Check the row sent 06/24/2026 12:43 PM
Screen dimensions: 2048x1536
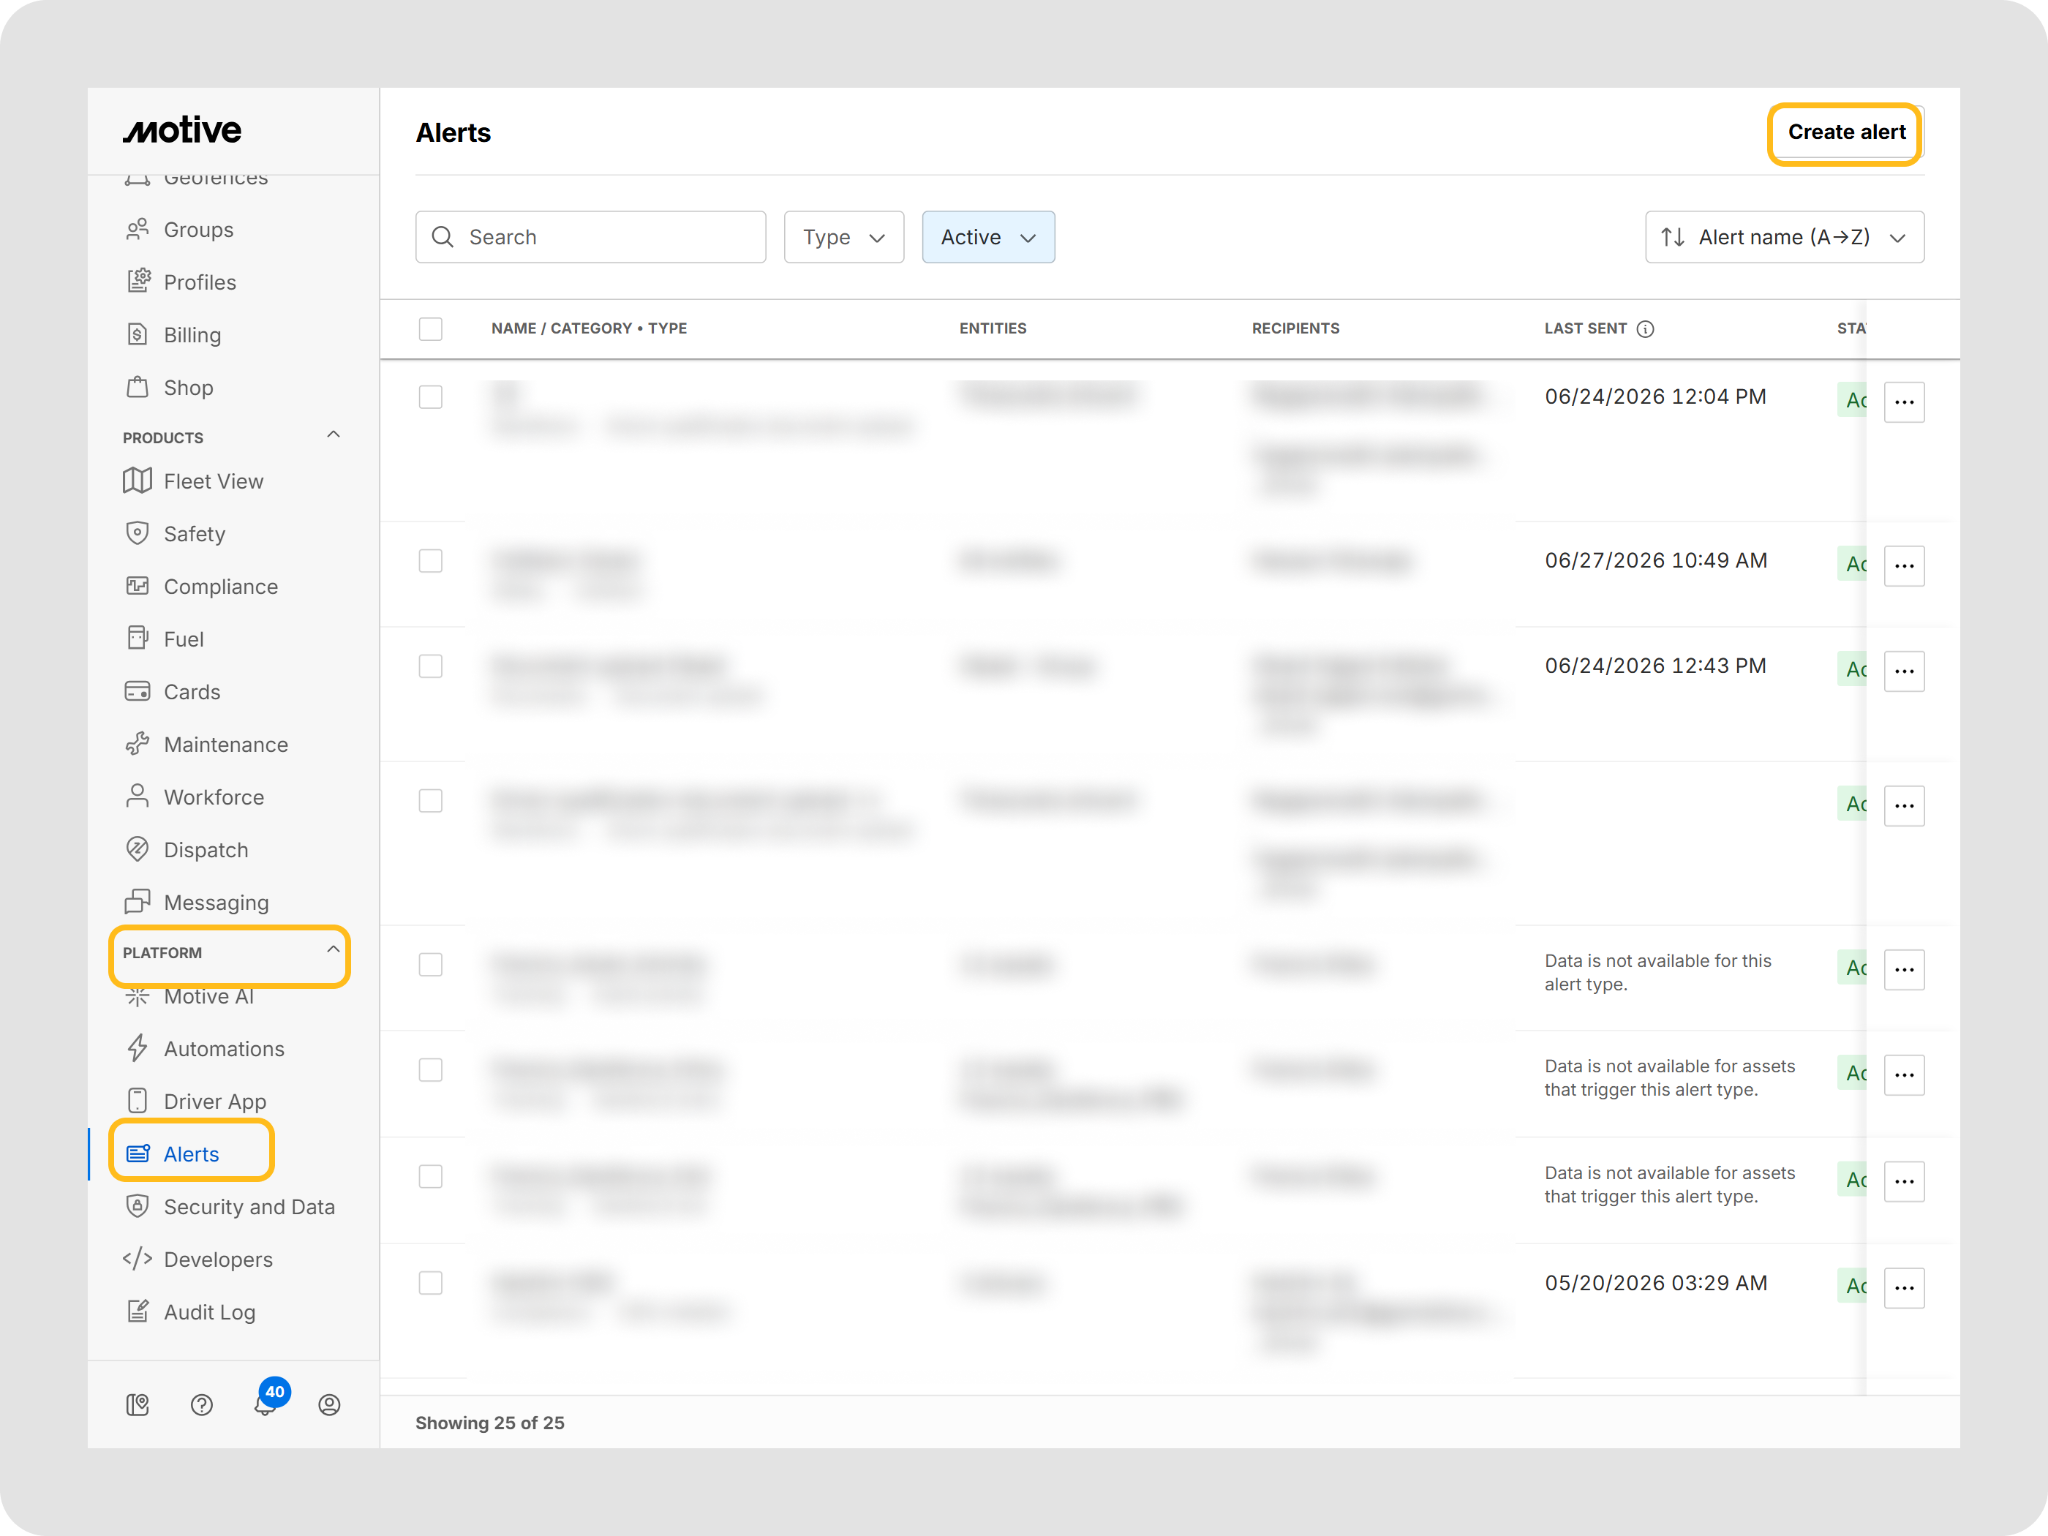(x=431, y=666)
